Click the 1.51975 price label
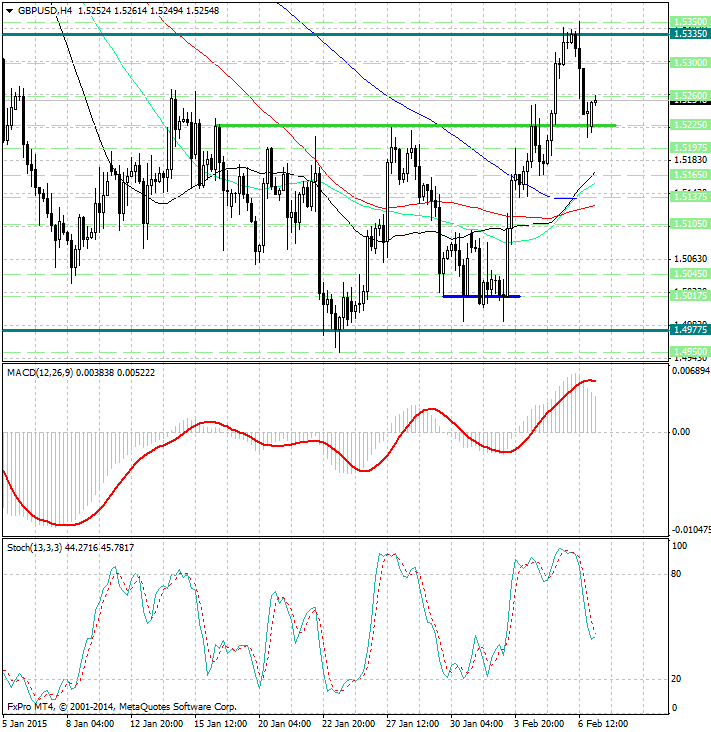711x732 pixels. coord(690,148)
